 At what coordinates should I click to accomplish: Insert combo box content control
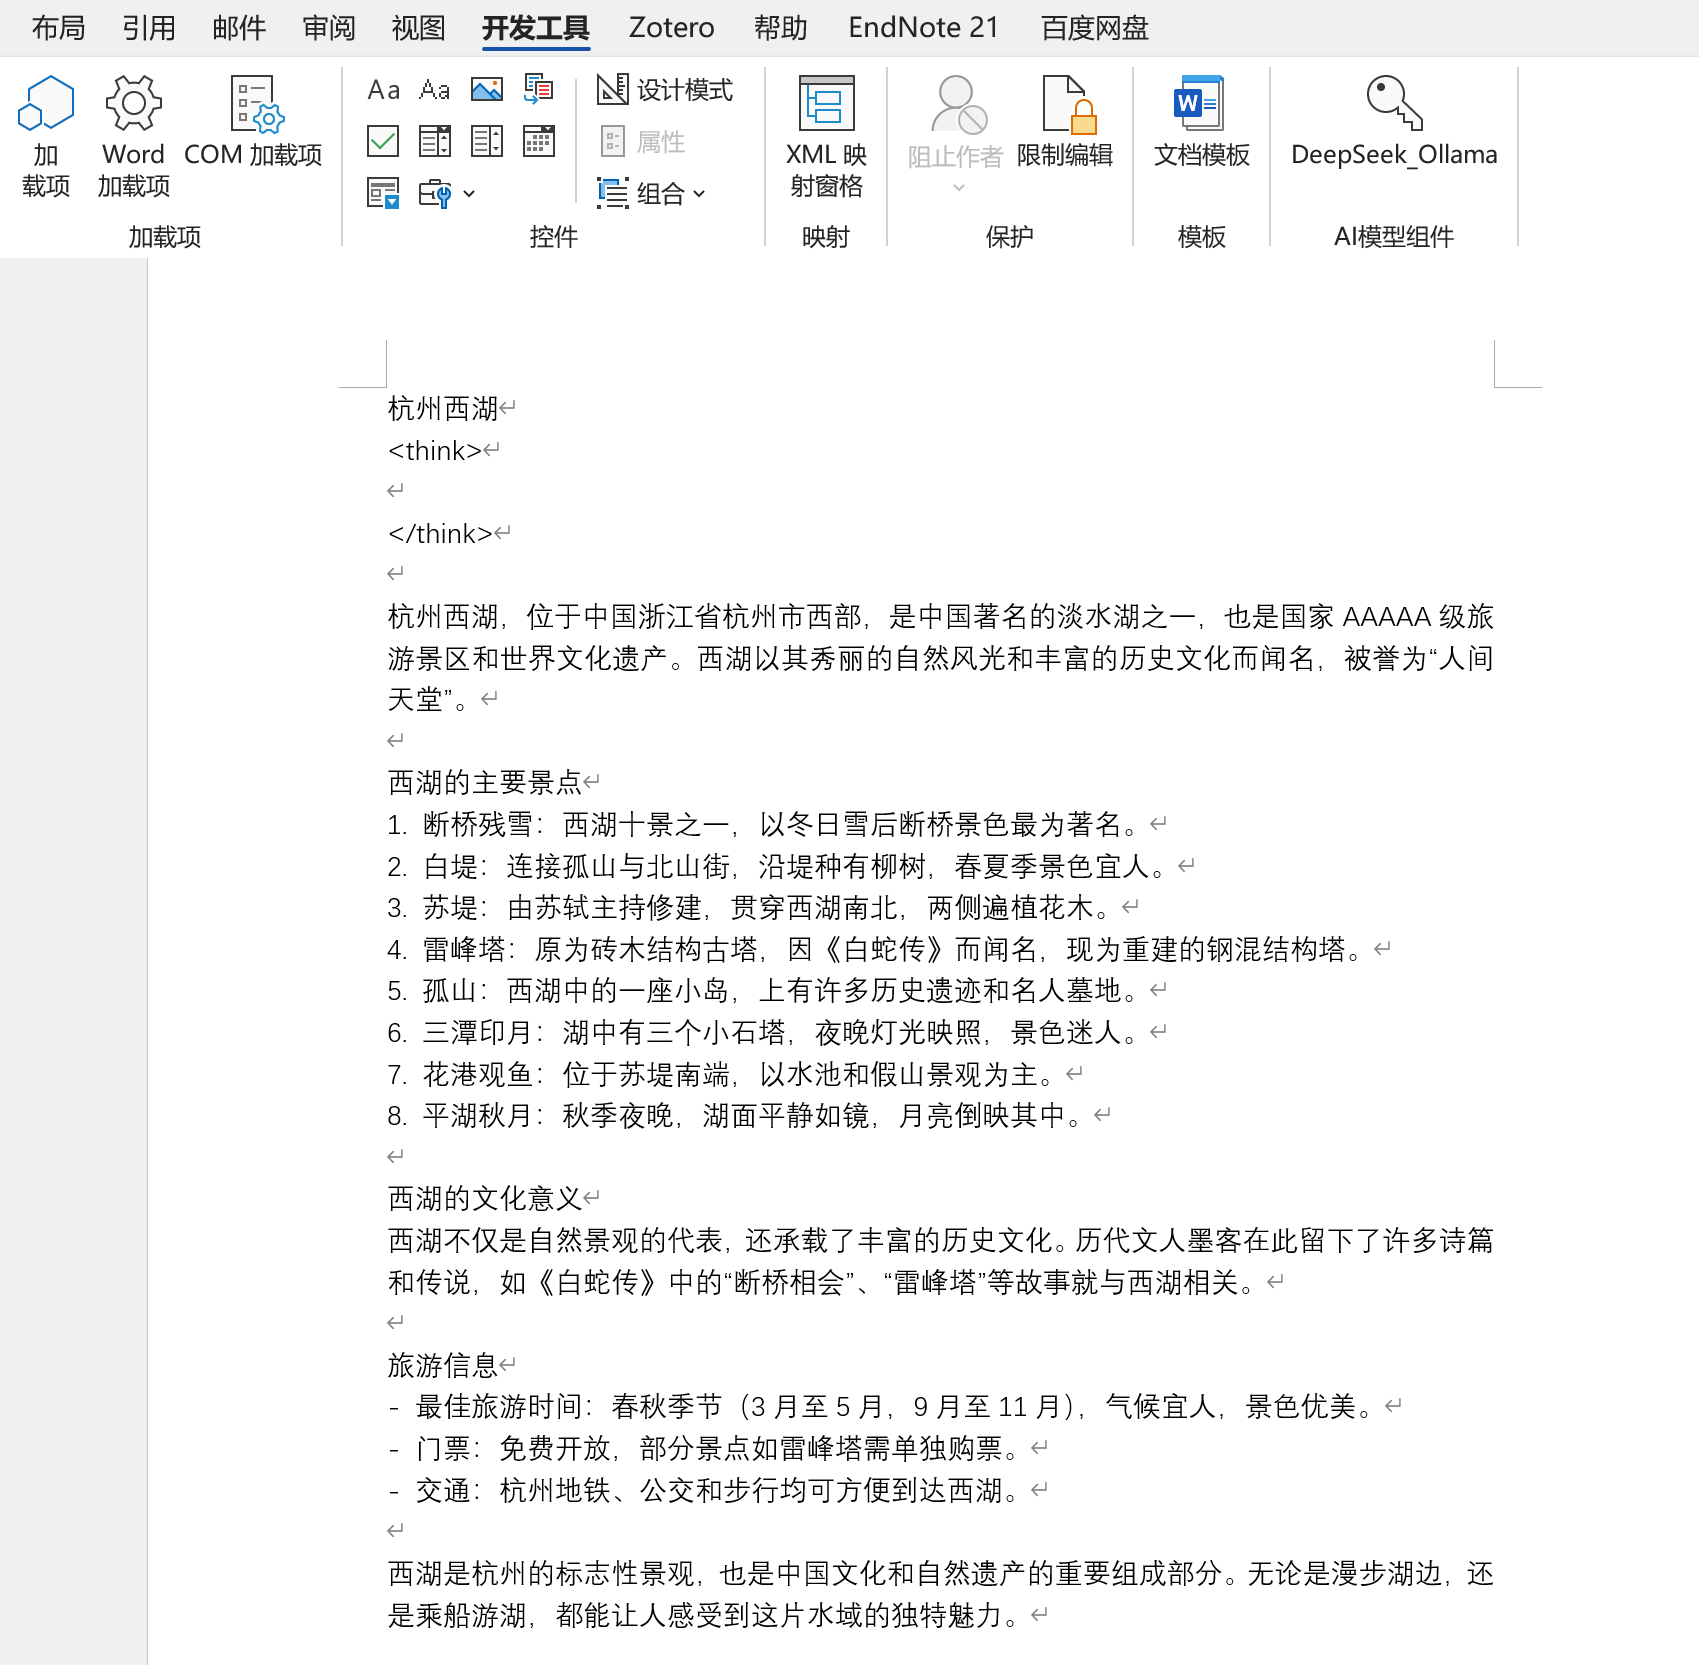tap(435, 141)
